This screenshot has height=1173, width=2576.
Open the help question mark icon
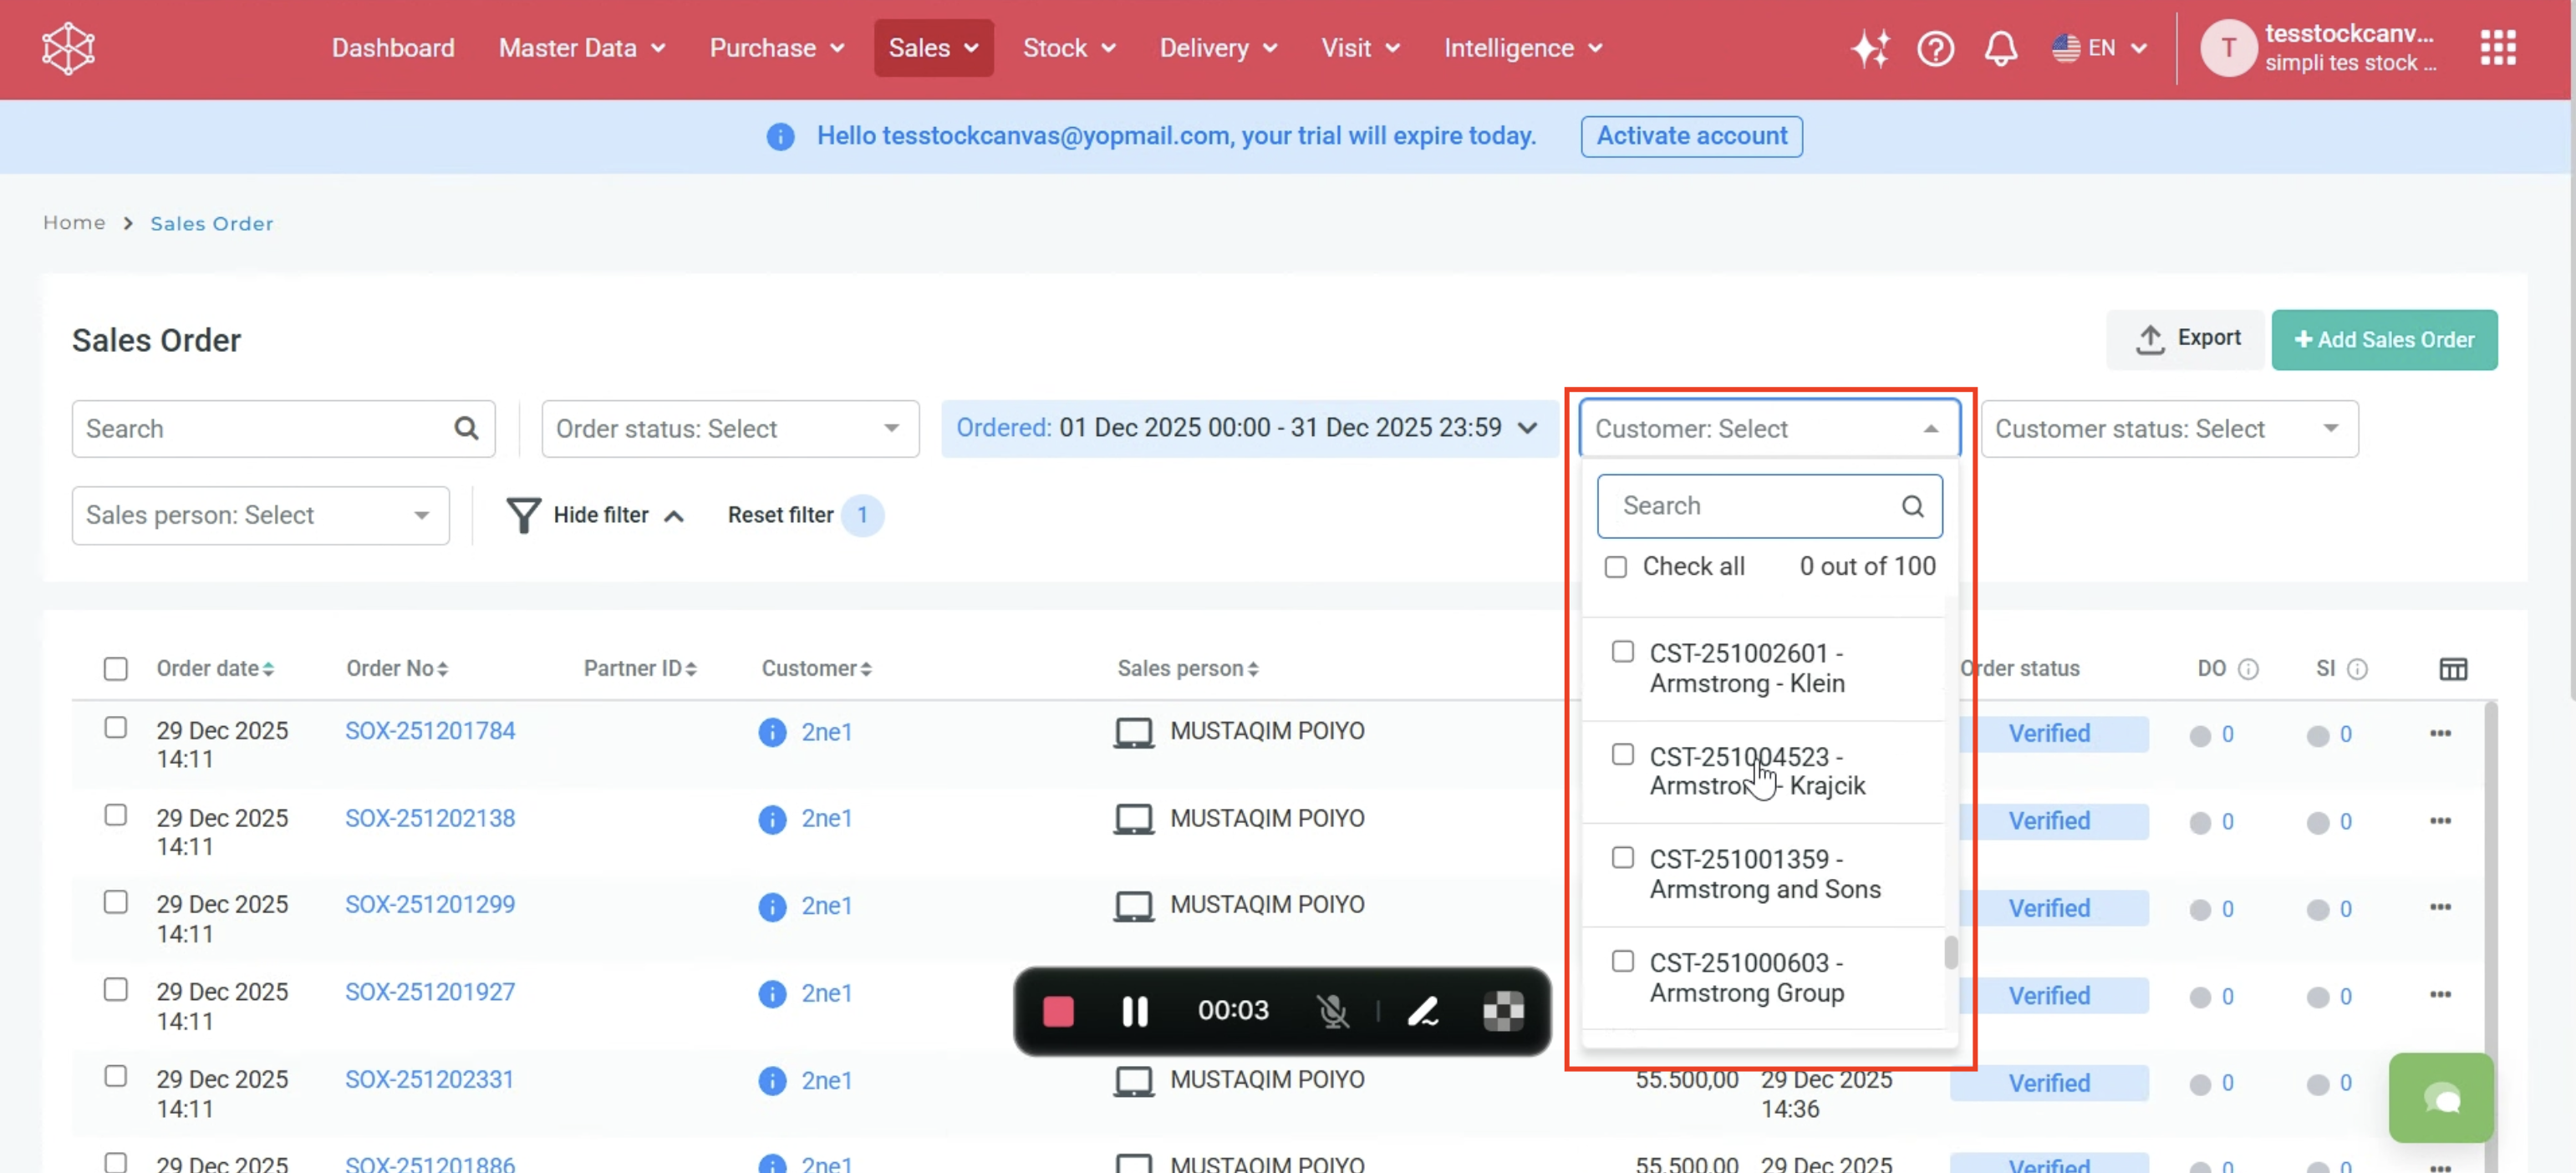[x=1935, y=48]
